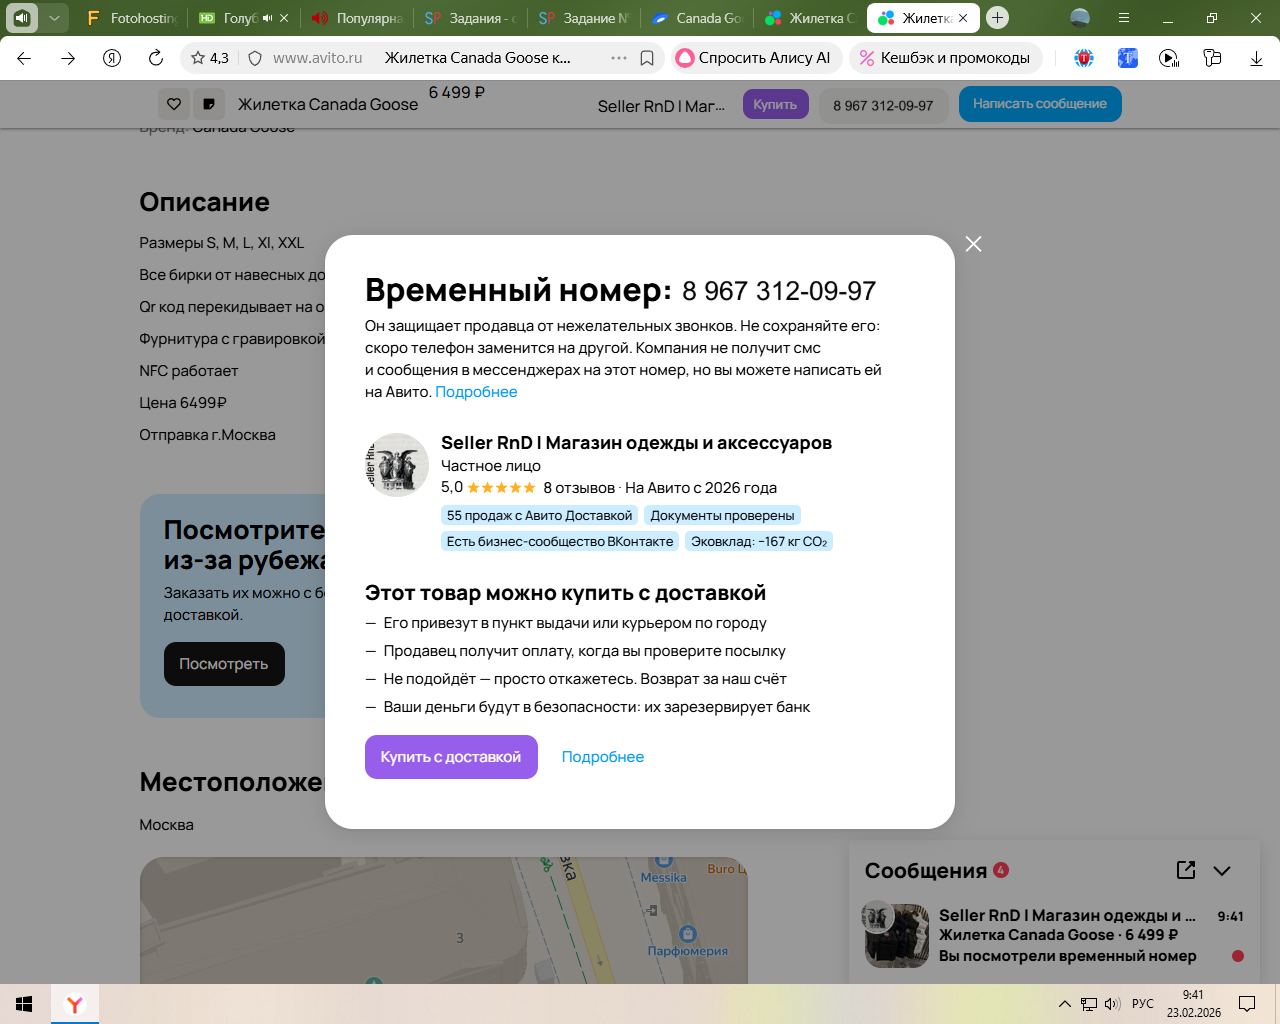Close the active Жилетка tab

963,18
